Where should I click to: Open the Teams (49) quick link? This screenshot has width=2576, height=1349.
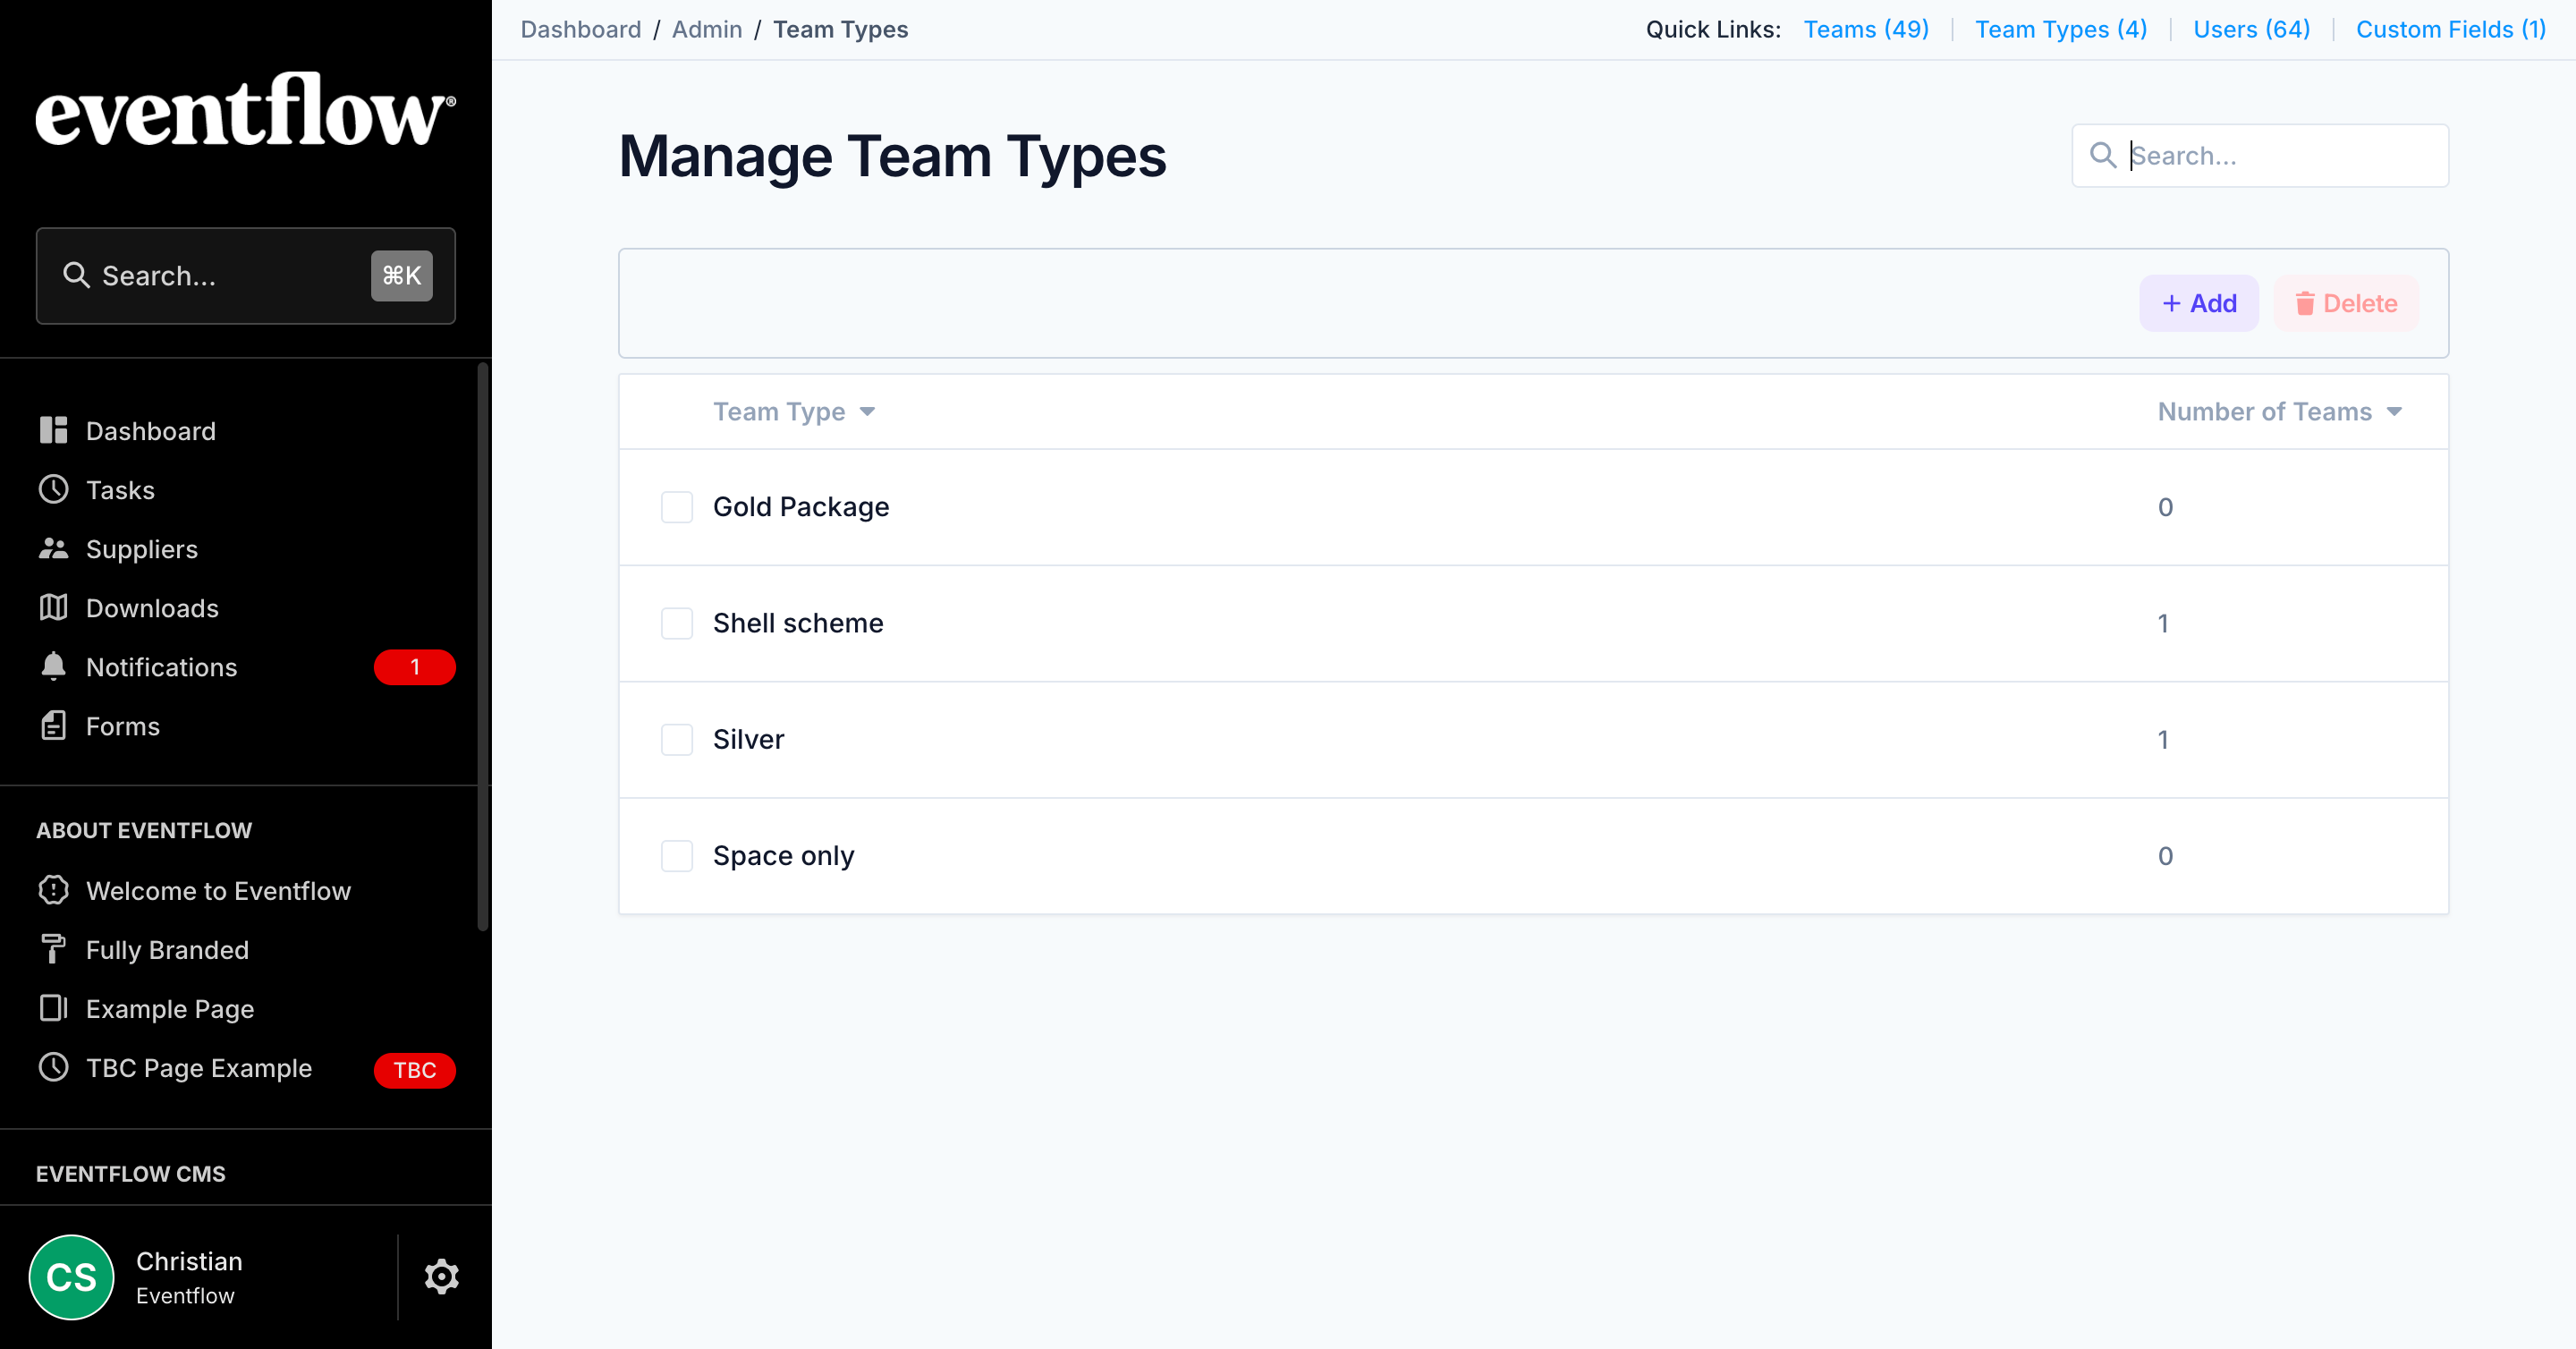click(x=1865, y=29)
